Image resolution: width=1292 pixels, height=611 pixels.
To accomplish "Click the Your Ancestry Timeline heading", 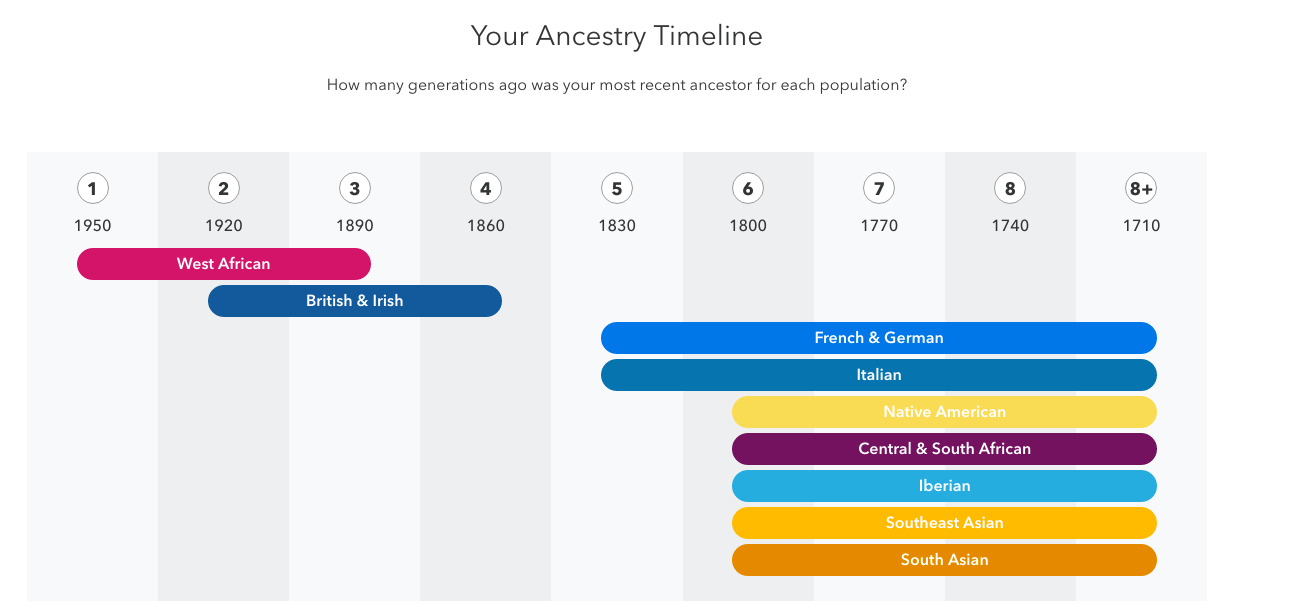I will 617,36.
